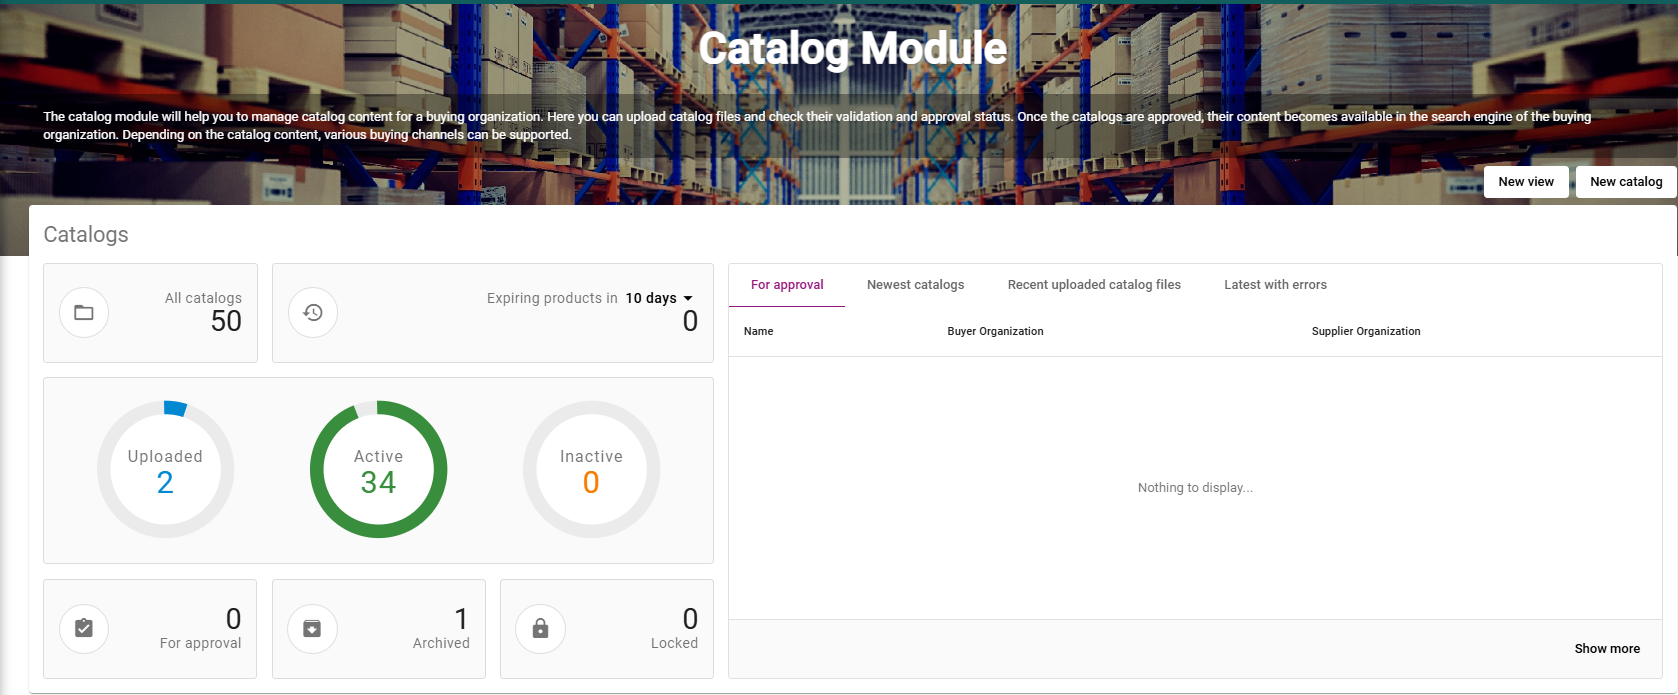Open the Recent uploaded catalog files tab
Screen dimensions: 1678x695
pyautogui.click(x=1094, y=285)
